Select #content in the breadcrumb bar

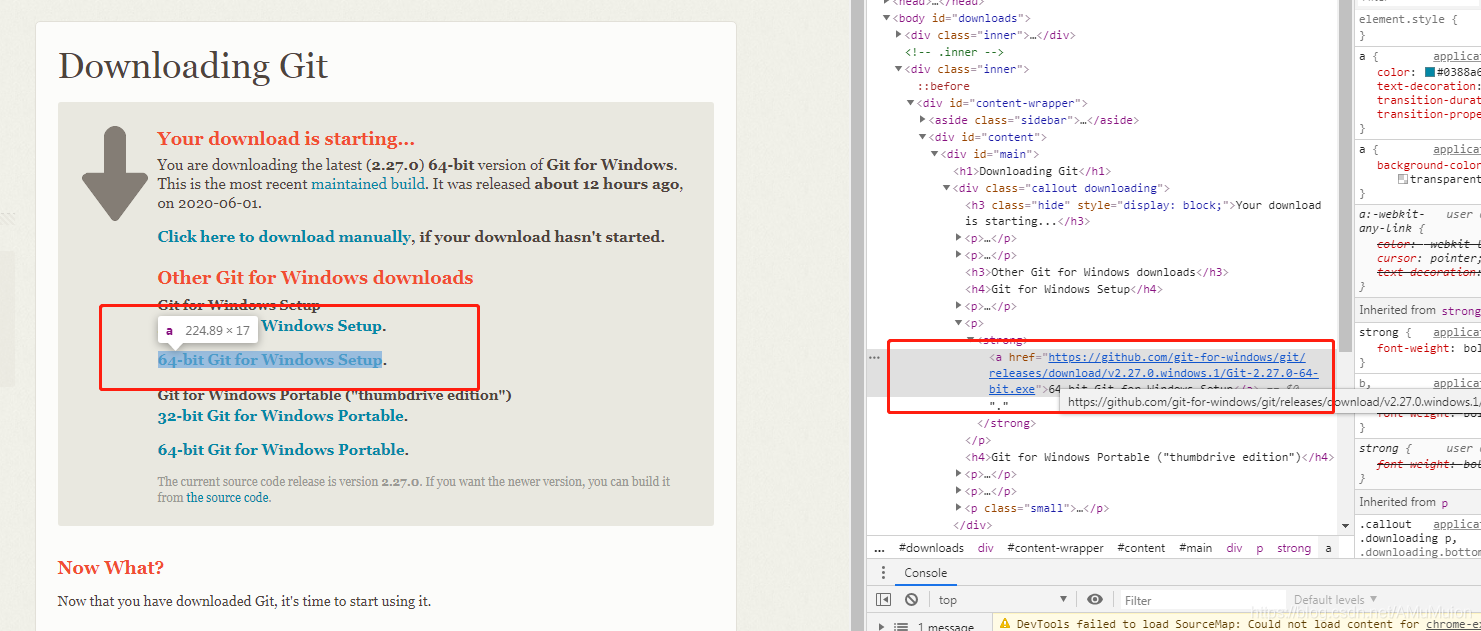click(x=1141, y=548)
